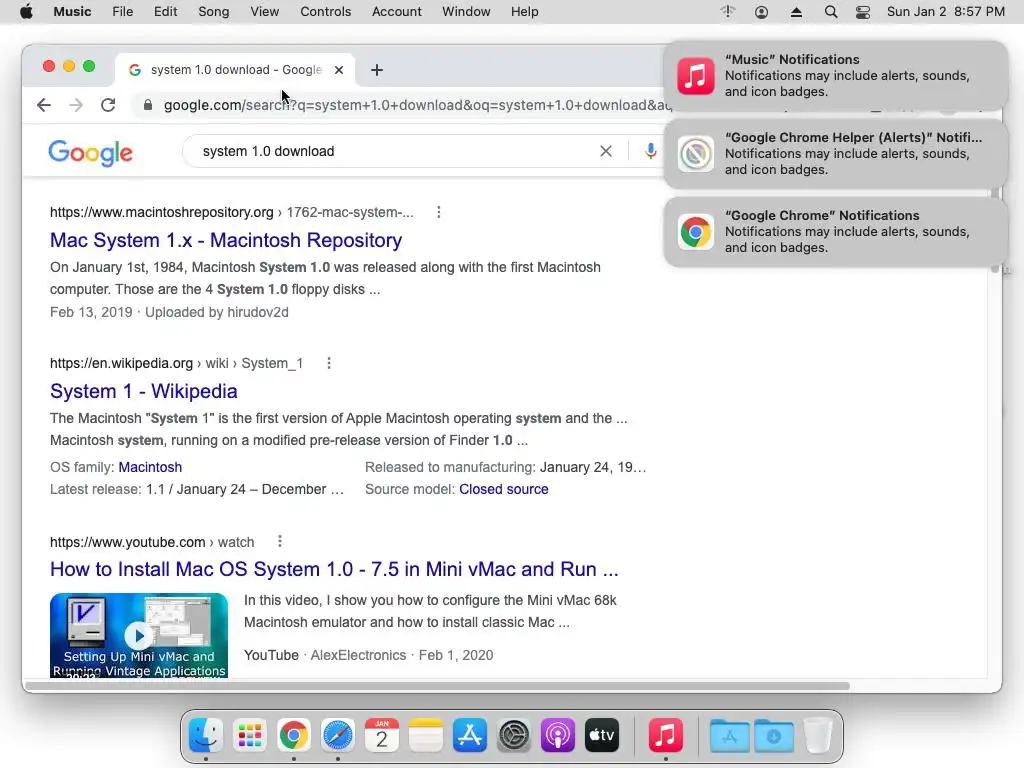This screenshot has width=1024, height=768.
Task: Open Music from the Dock
Action: point(665,735)
